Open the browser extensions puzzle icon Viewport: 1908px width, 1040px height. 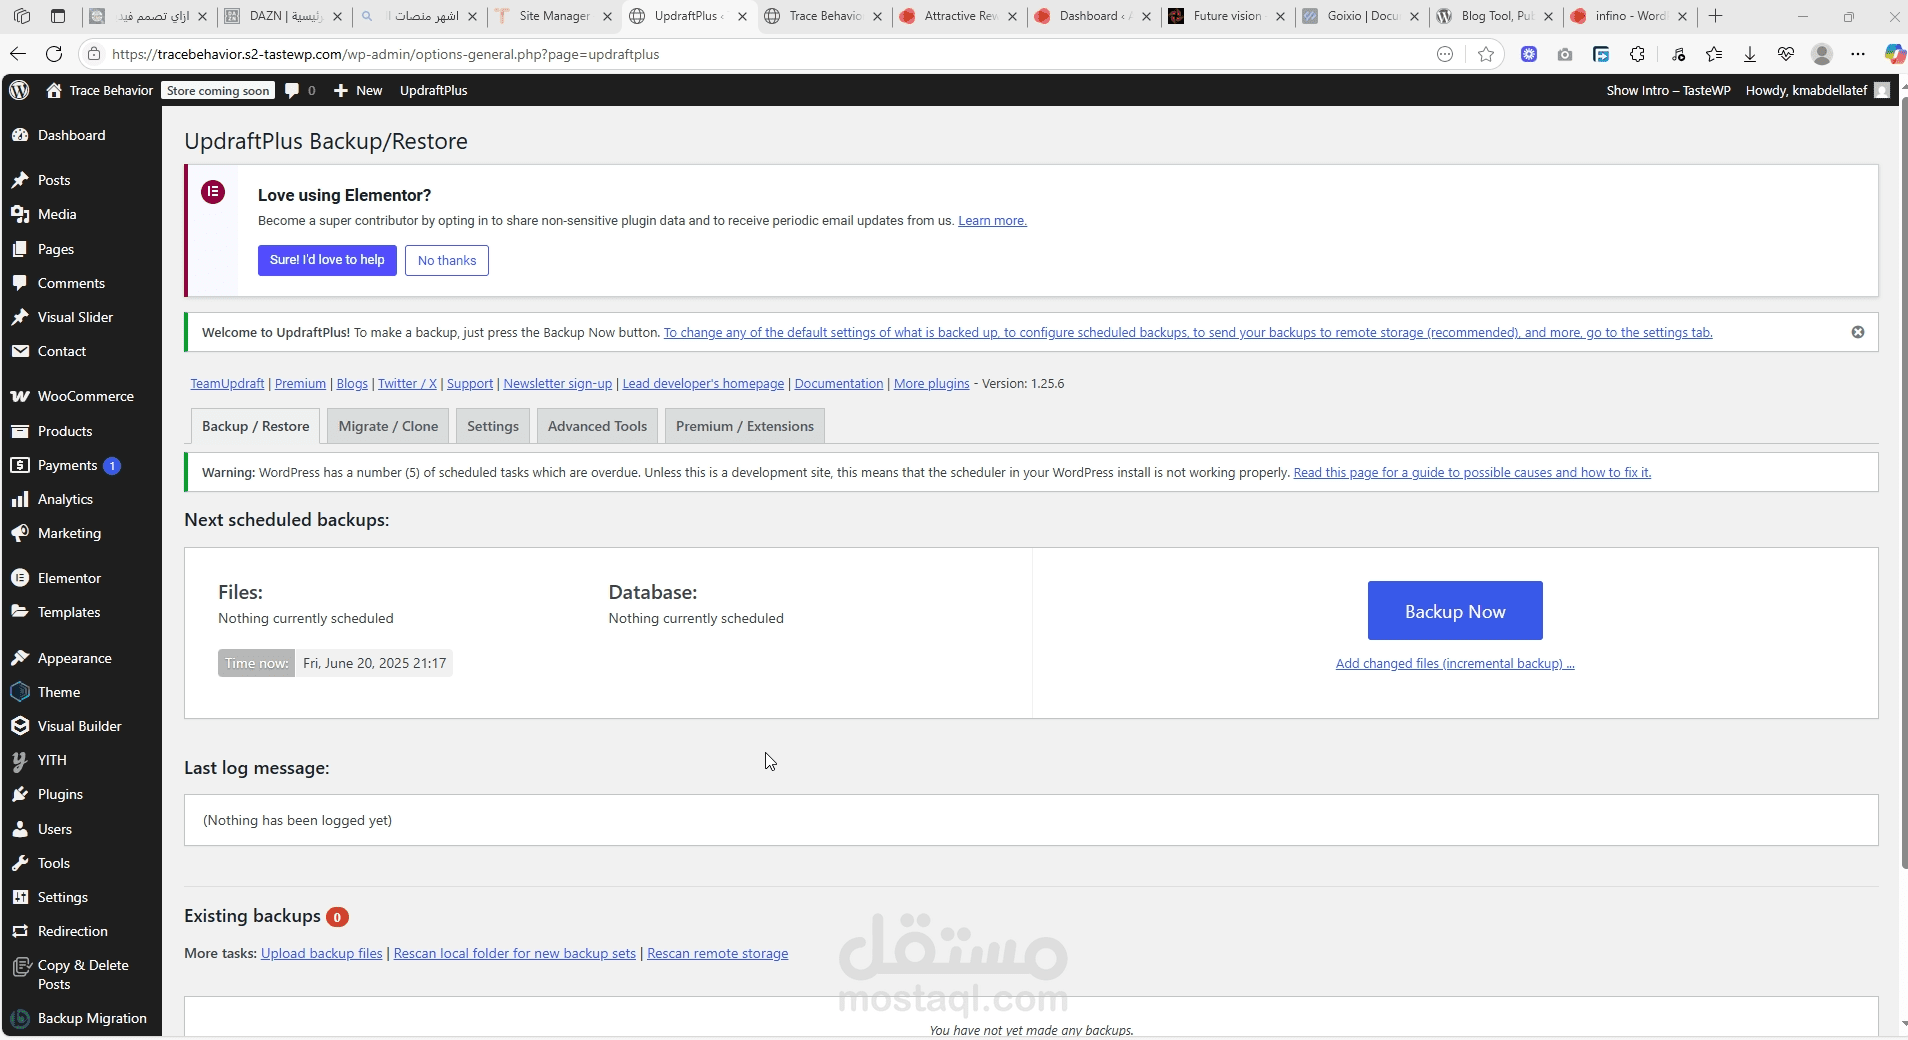click(x=1637, y=54)
